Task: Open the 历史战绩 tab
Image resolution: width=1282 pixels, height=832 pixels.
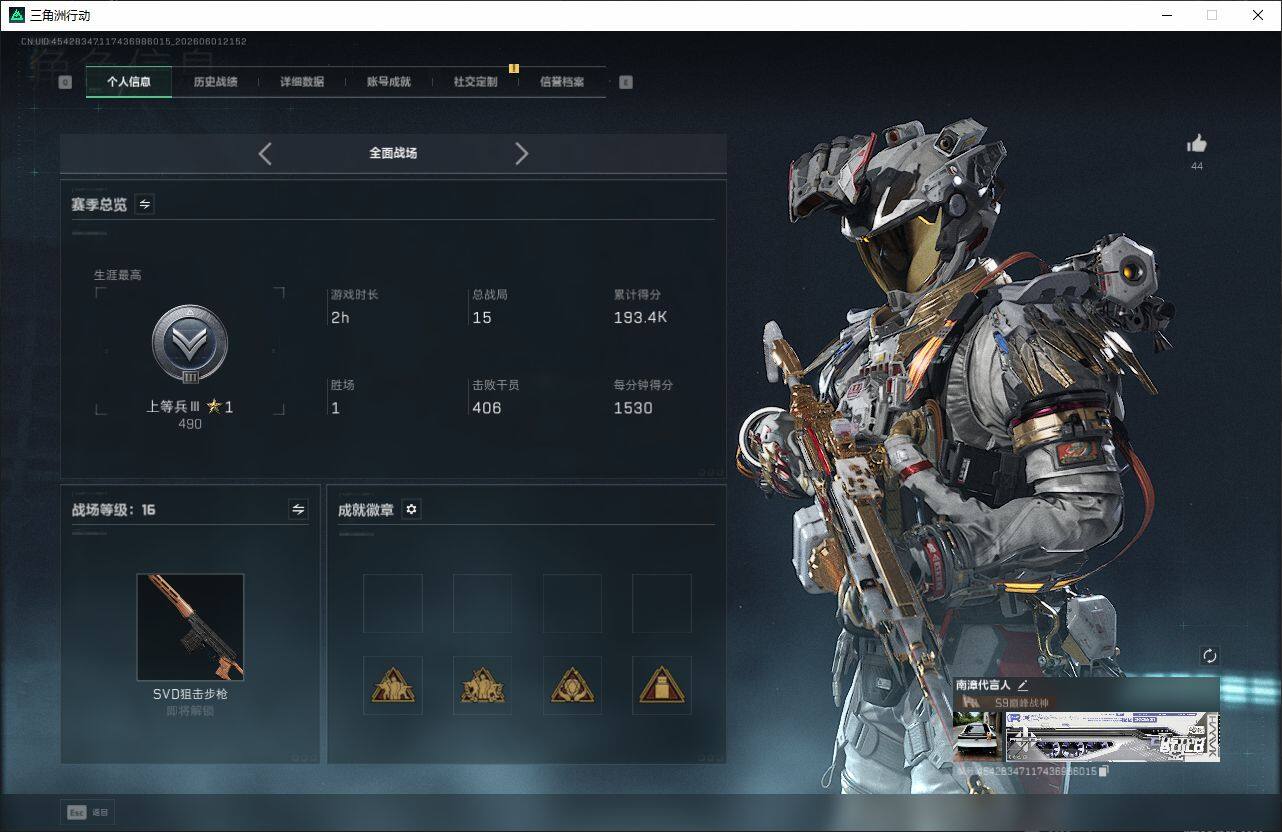Action: (215, 82)
